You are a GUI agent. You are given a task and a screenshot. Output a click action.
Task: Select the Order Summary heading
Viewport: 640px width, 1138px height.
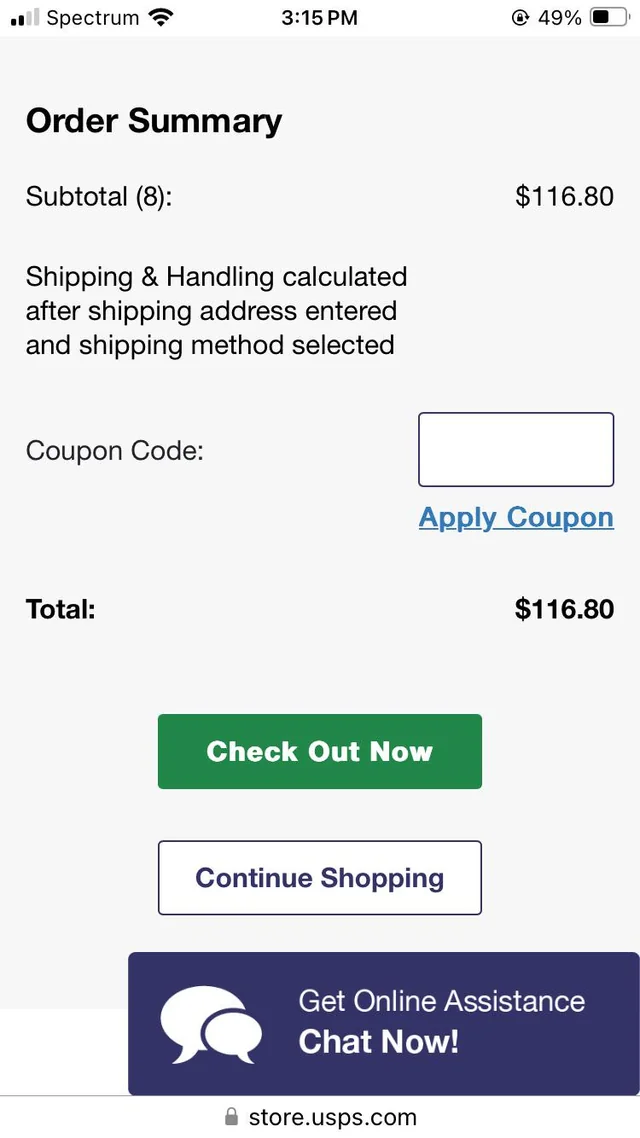[x=153, y=120]
